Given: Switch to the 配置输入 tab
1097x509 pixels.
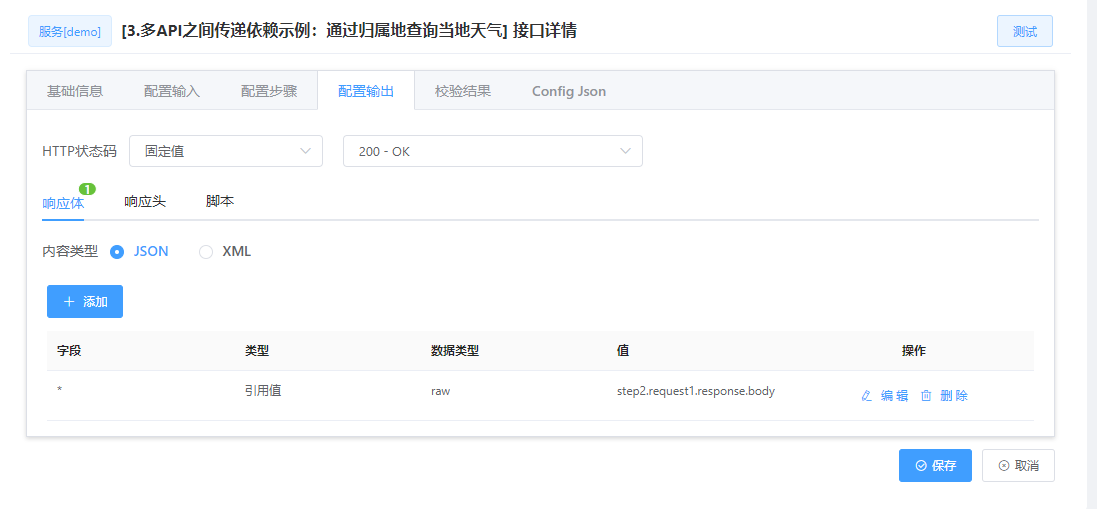Looking at the screenshot, I should [x=172, y=91].
